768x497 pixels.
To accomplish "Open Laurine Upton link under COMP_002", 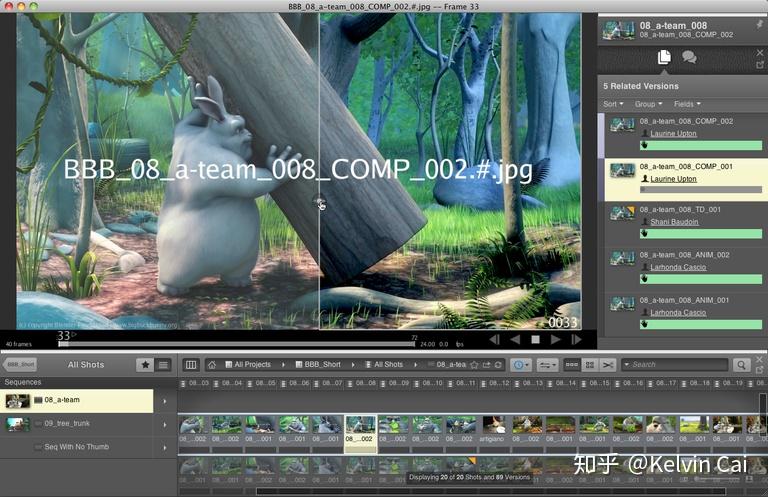I will click(673, 134).
